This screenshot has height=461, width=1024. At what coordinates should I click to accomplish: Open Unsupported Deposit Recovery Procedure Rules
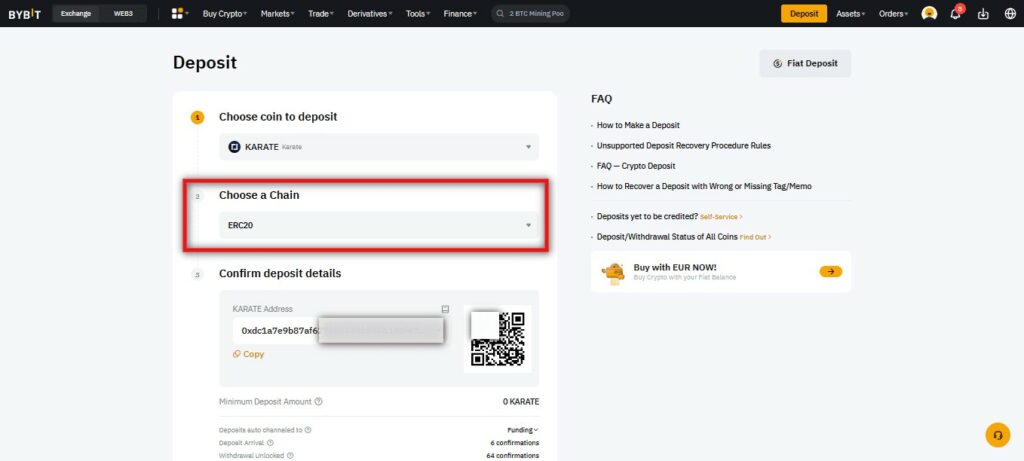coord(684,146)
